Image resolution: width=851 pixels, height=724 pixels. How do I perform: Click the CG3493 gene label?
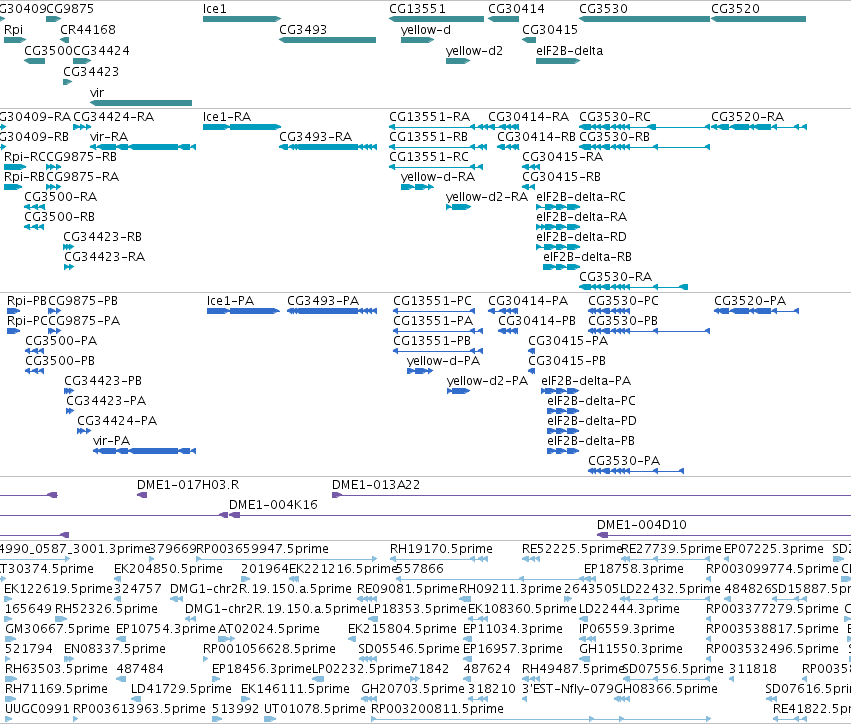tap(303, 30)
